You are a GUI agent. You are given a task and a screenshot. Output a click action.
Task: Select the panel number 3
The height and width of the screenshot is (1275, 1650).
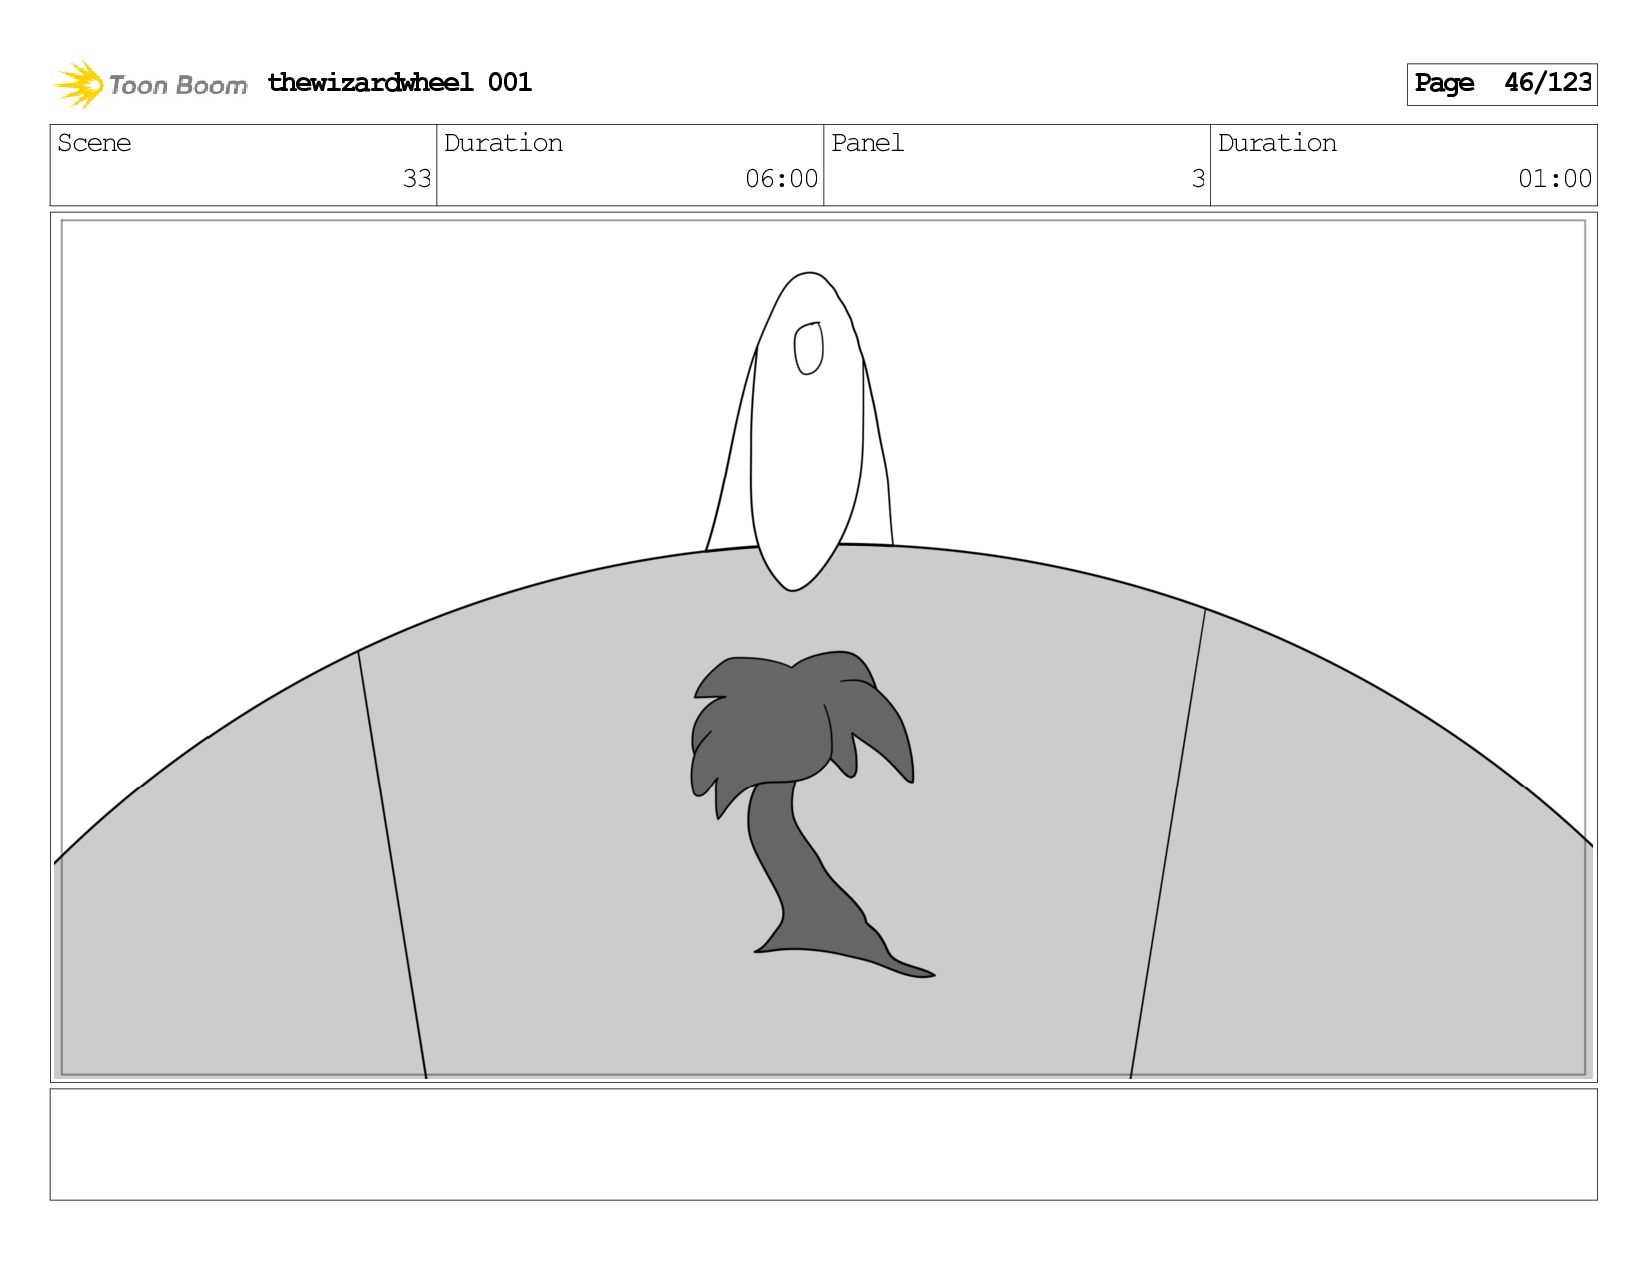1198,179
